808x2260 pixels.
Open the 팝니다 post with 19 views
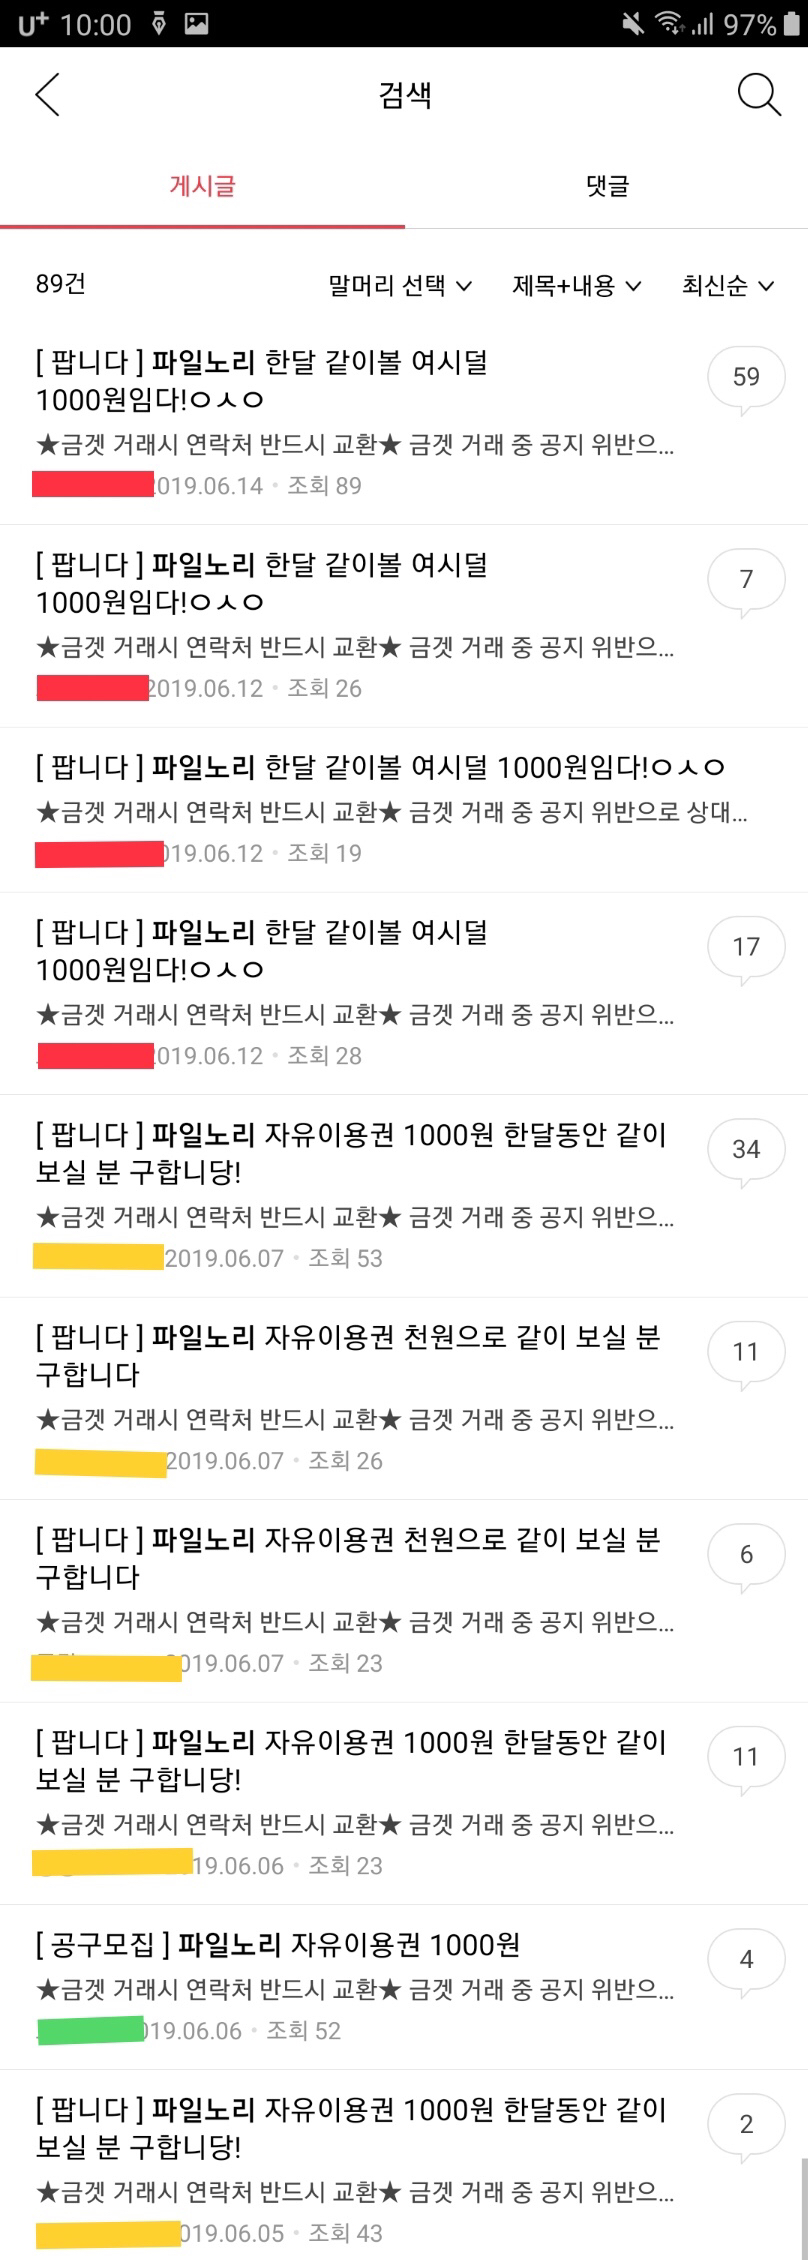tap(380, 768)
